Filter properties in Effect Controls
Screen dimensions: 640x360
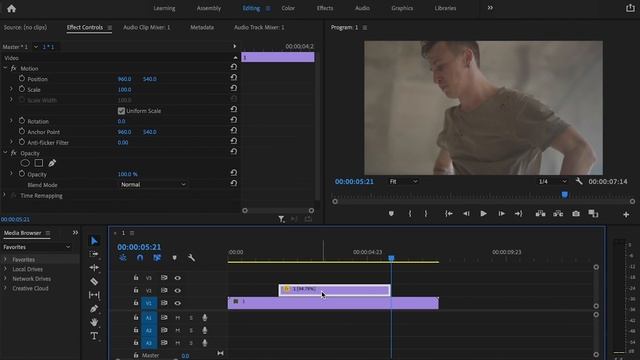tap(281, 219)
